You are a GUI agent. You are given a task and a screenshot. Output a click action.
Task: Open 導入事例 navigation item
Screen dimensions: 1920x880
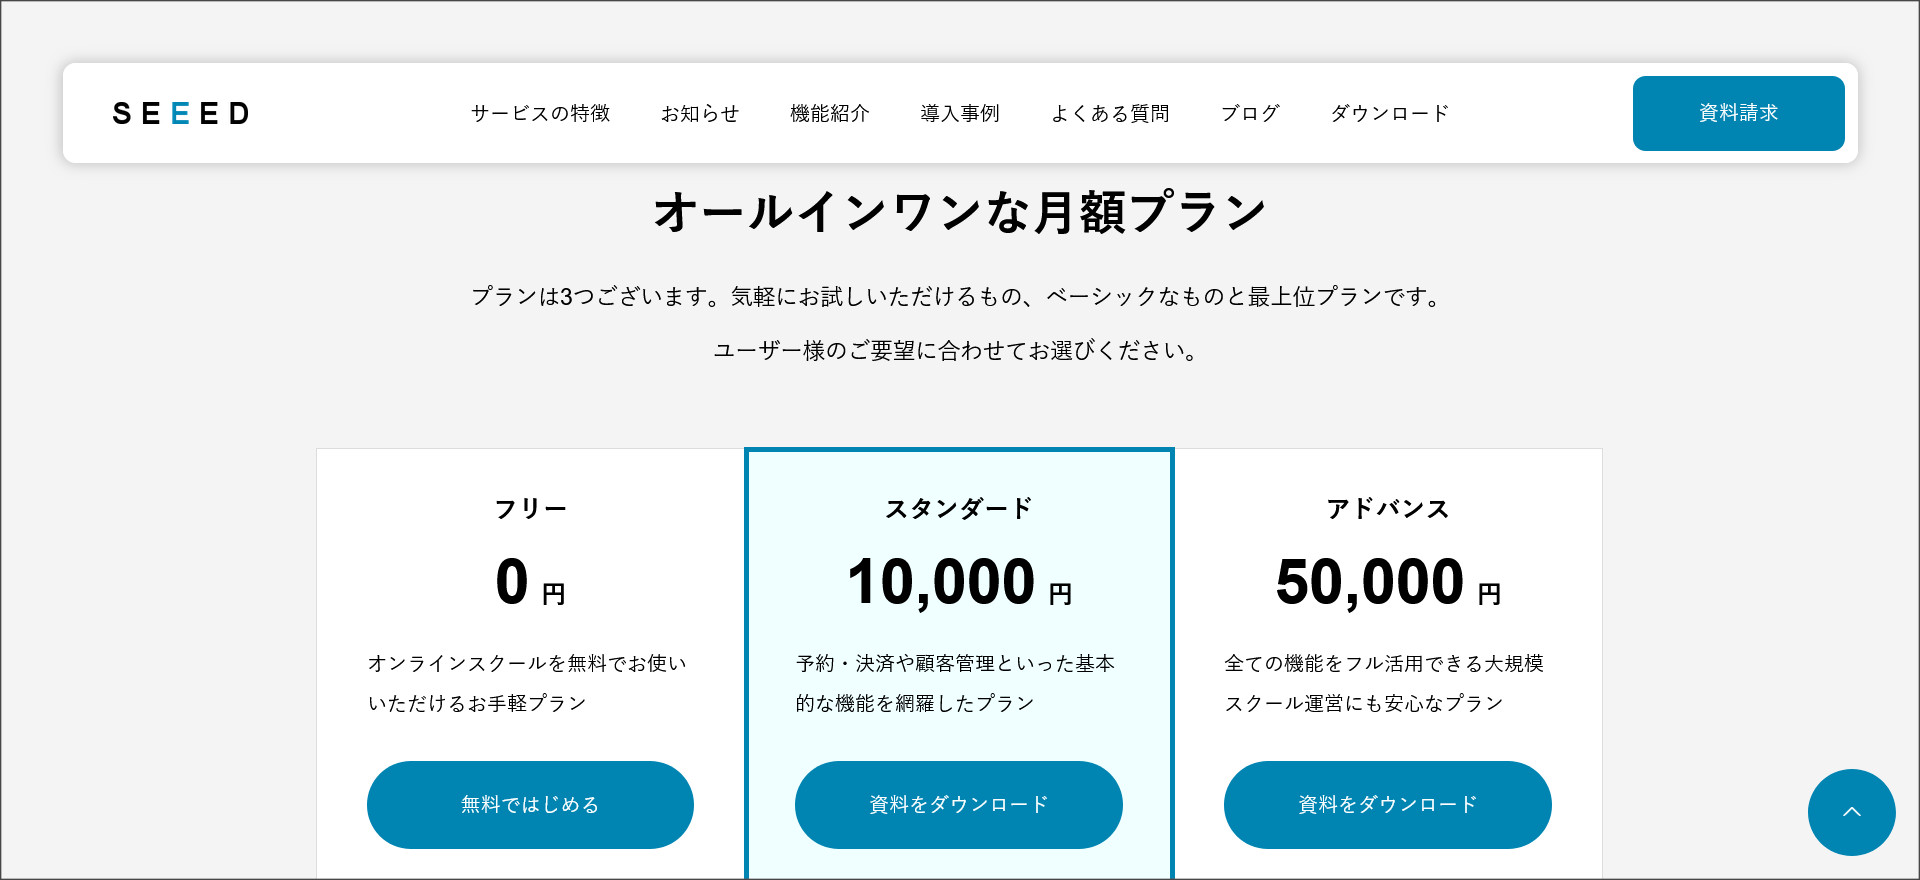(960, 113)
